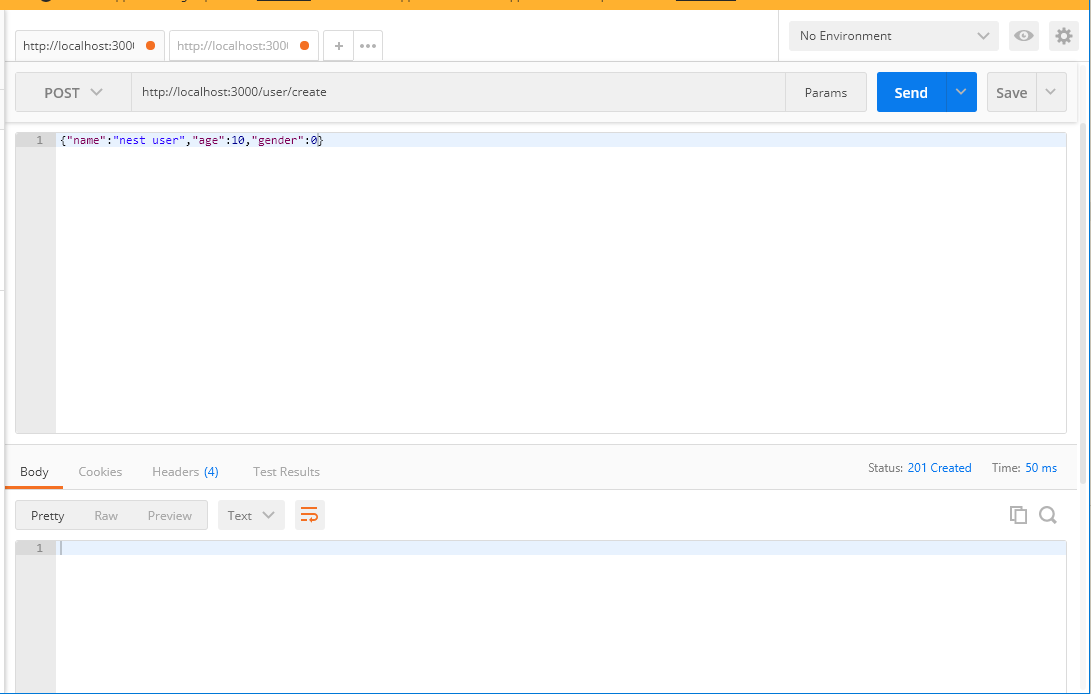
Task: Click the 201 Created status text
Action: 939,468
